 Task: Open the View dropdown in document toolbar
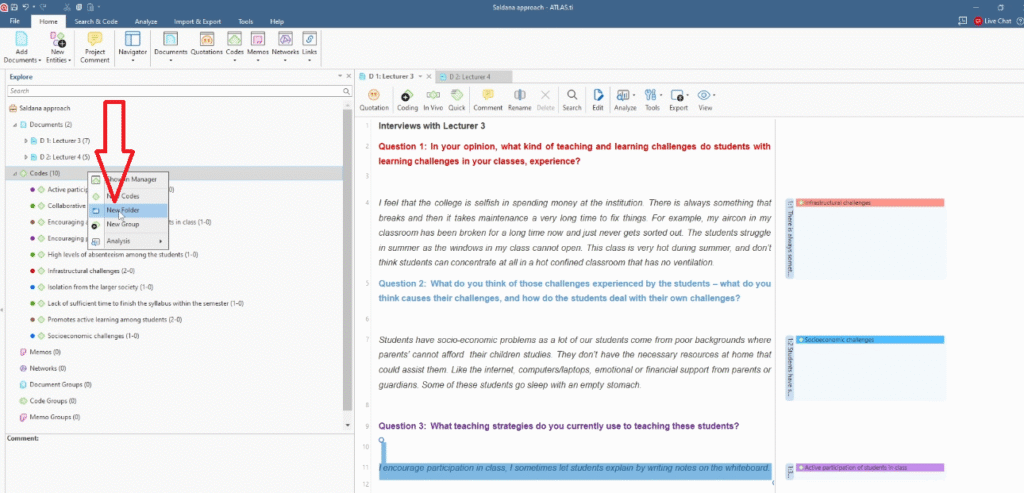tap(705, 97)
